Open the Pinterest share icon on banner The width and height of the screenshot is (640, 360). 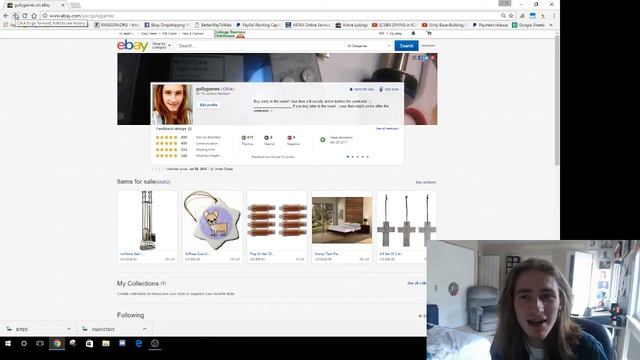(433, 58)
